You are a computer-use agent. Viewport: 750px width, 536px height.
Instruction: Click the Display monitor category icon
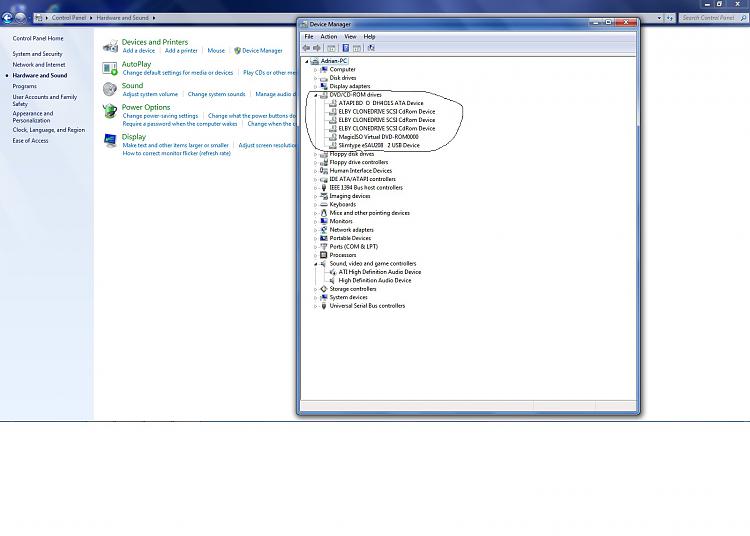coord(110,140)
